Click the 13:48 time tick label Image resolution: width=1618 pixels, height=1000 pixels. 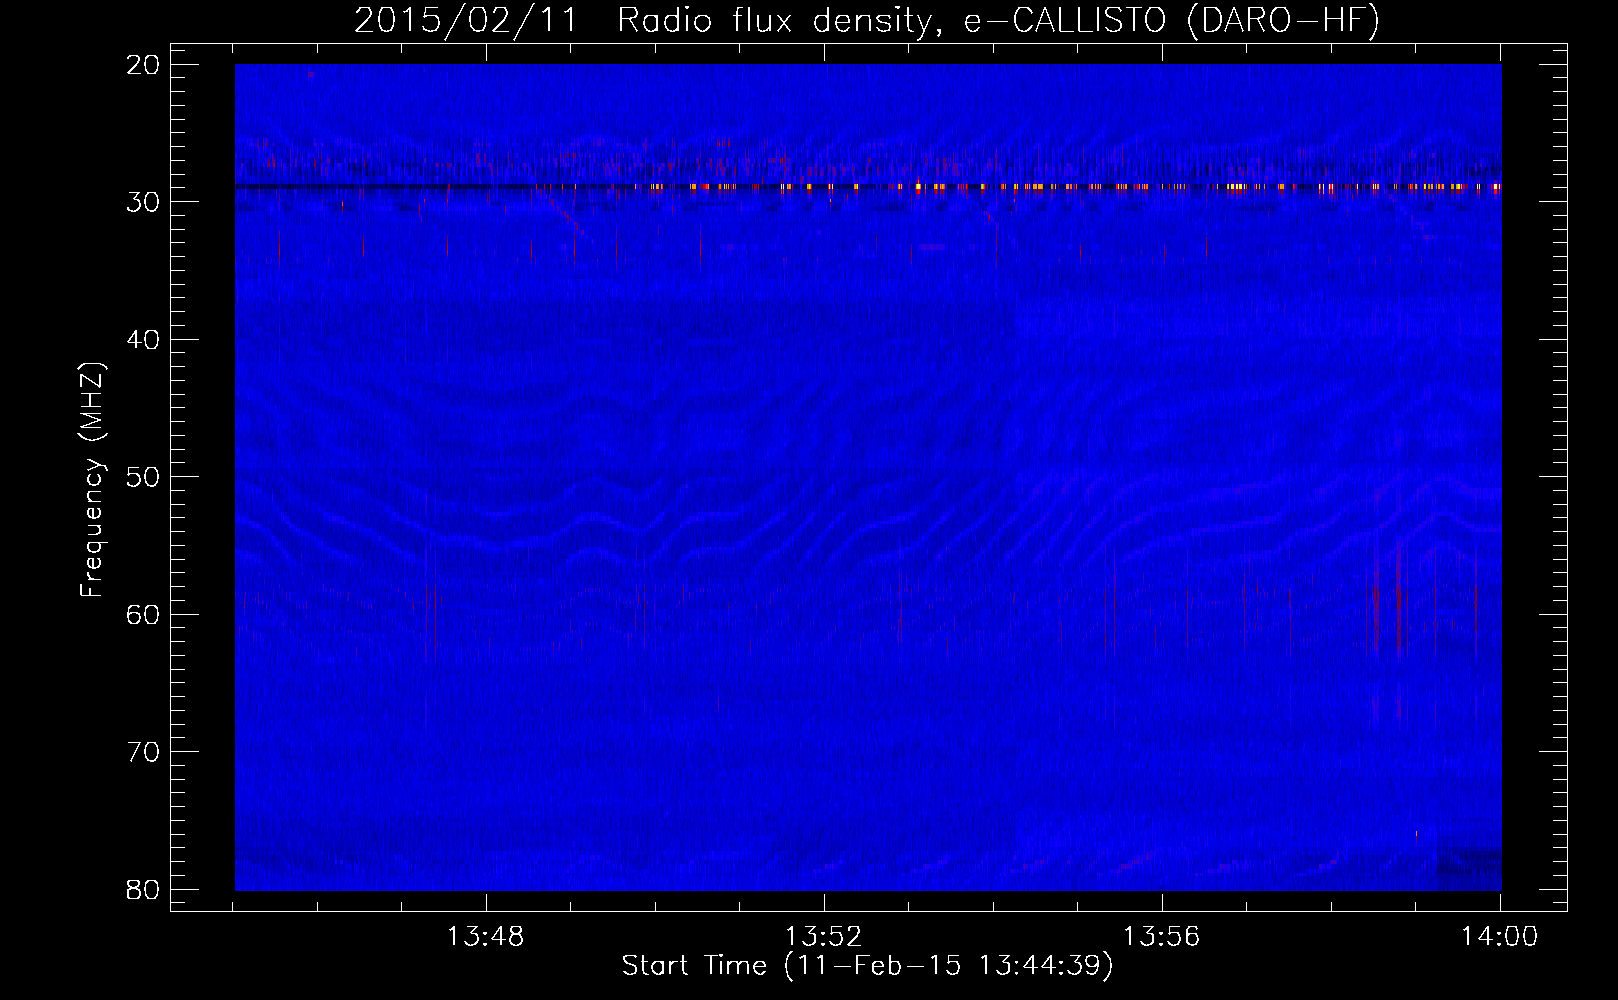click(486, 937)
